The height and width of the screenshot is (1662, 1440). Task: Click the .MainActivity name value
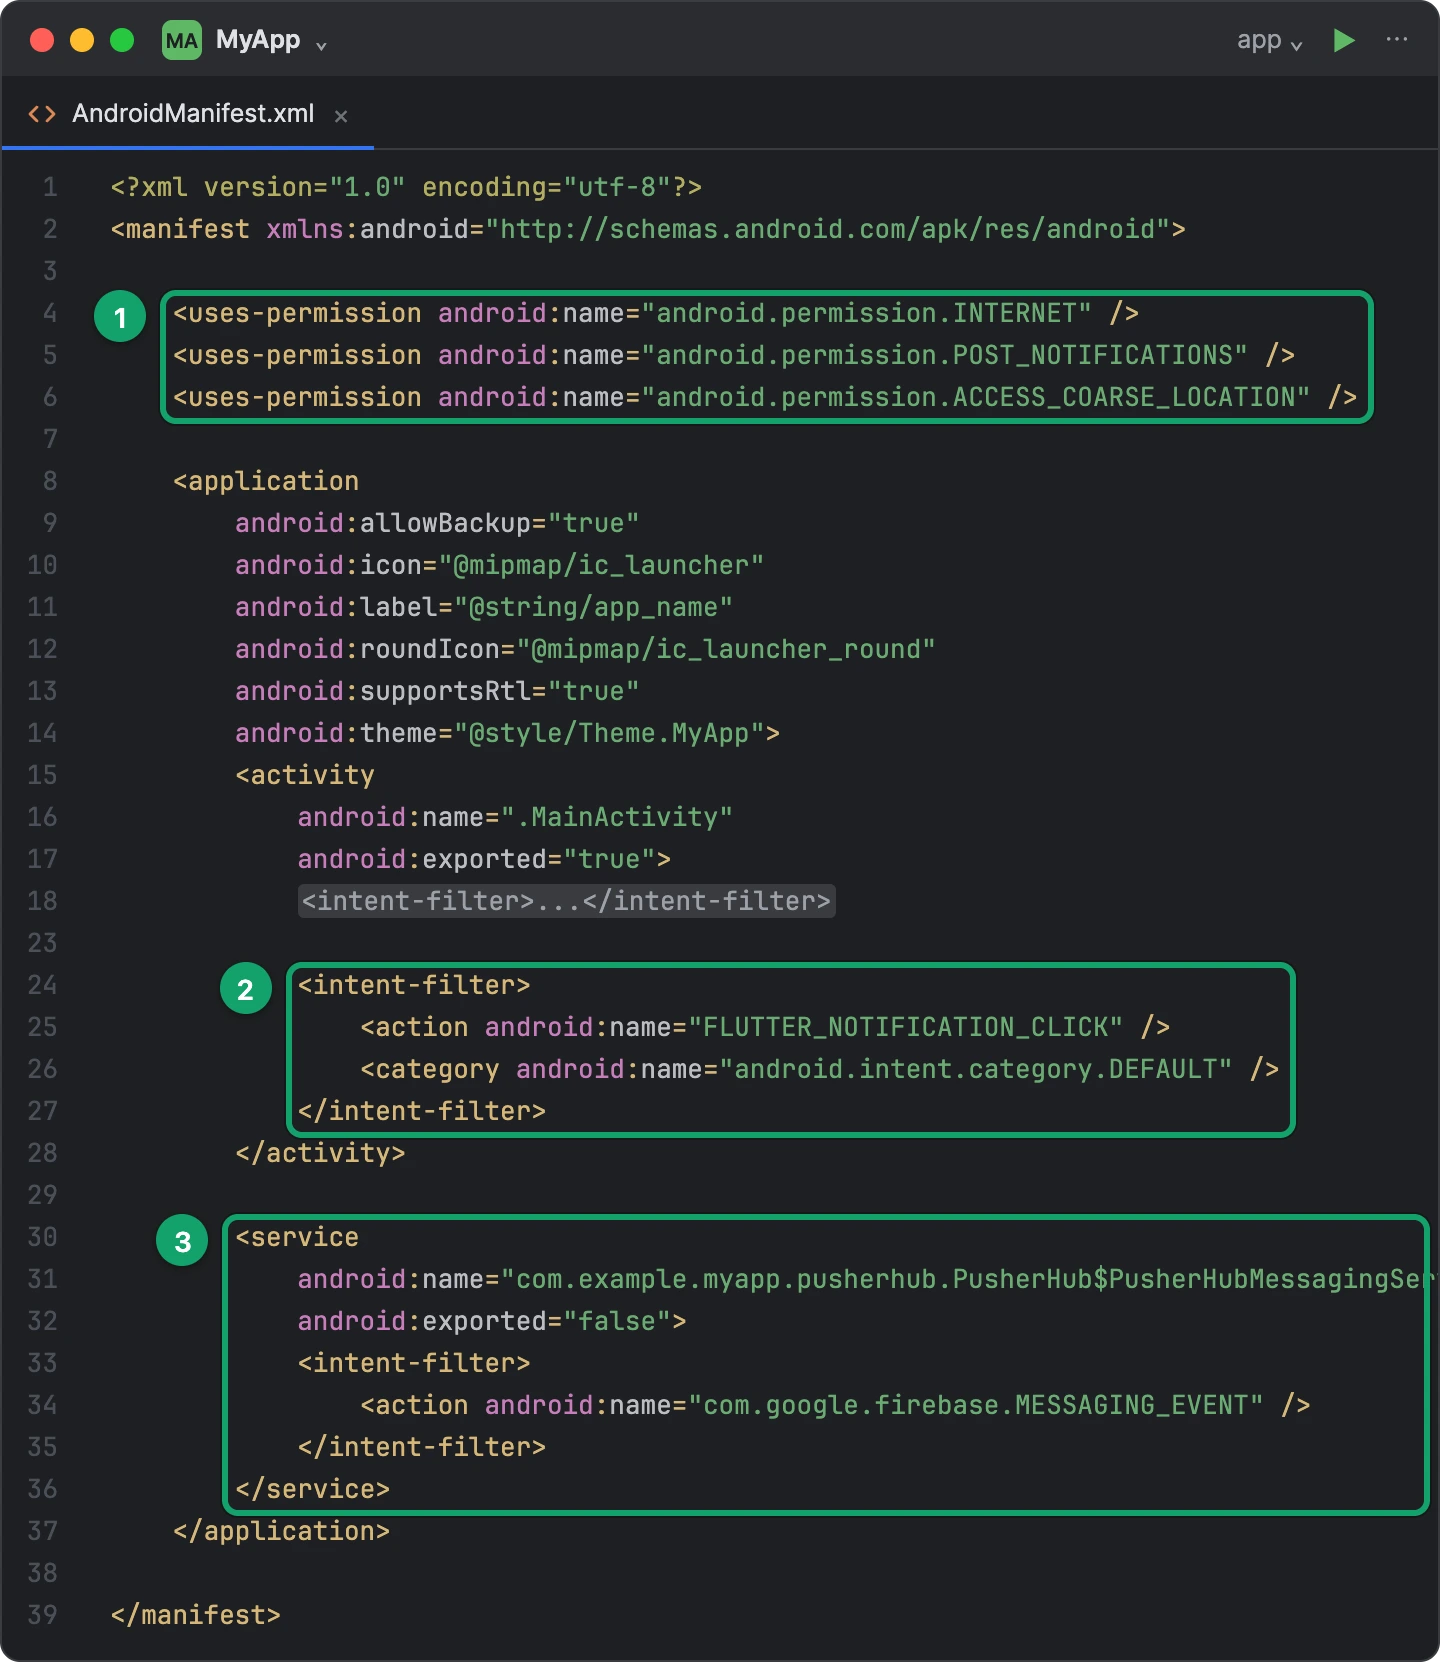[x=616, y=817]
